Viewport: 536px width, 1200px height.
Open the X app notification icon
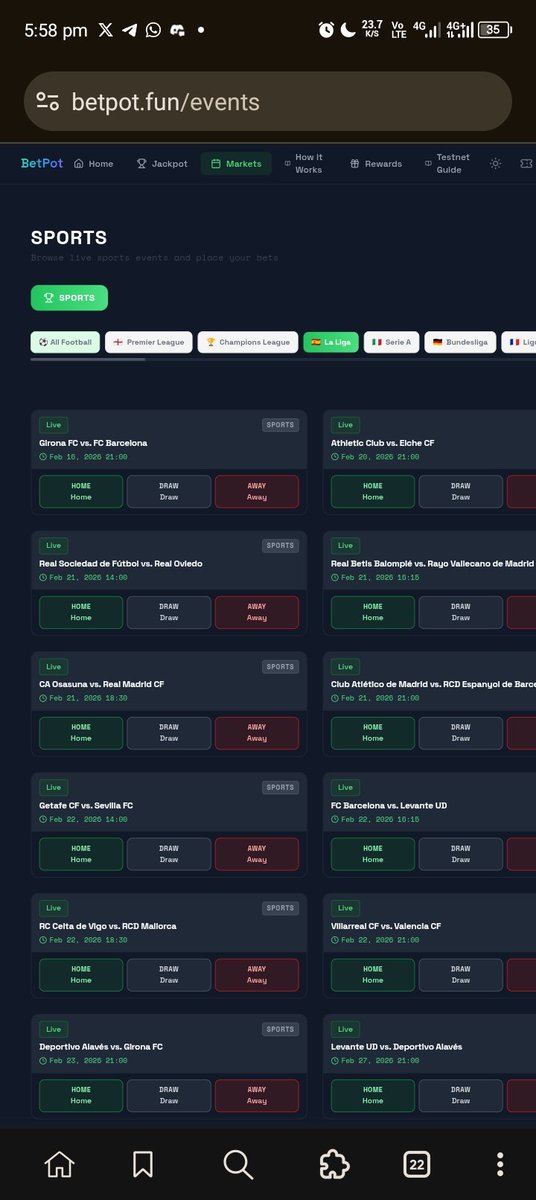(x=106, y=30)
